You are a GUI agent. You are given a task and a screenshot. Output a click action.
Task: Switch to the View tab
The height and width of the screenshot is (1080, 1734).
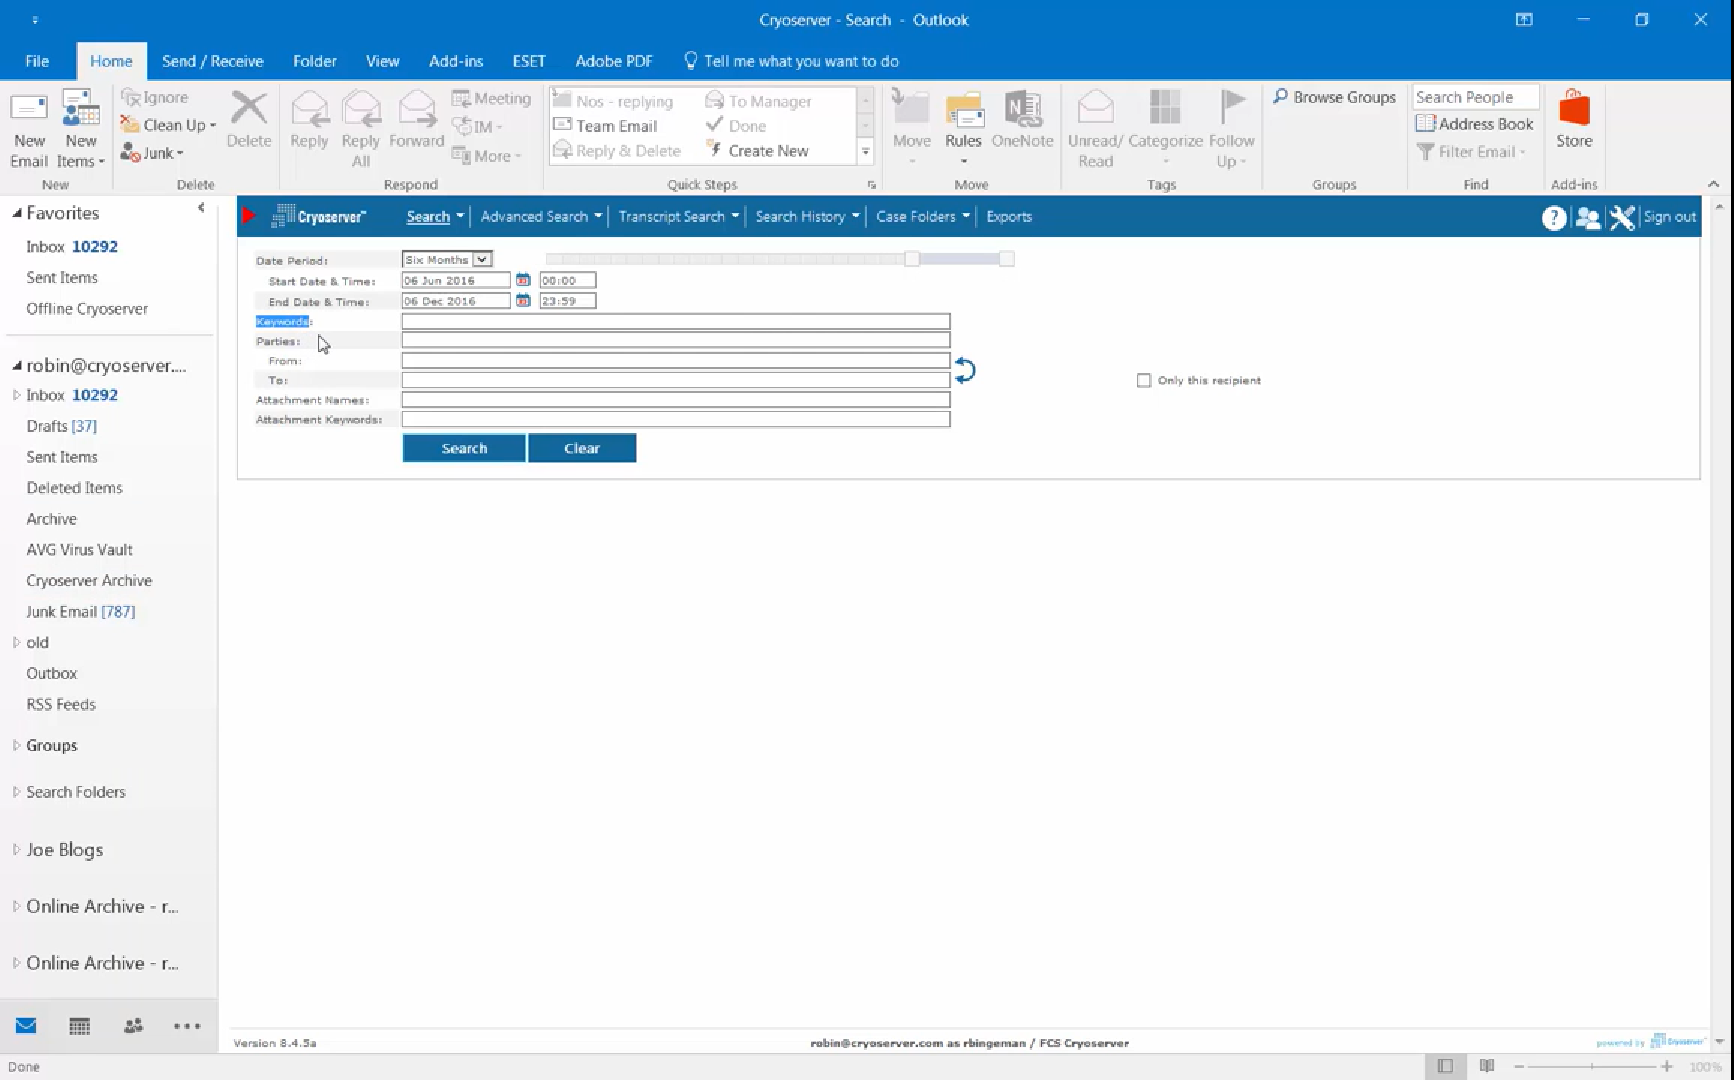coord(382,61)
